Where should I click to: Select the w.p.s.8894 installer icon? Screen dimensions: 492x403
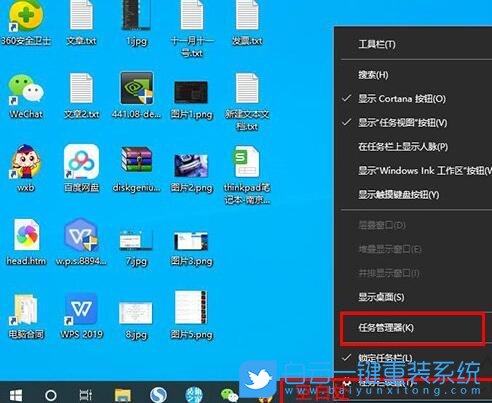[x=81, y=242]
